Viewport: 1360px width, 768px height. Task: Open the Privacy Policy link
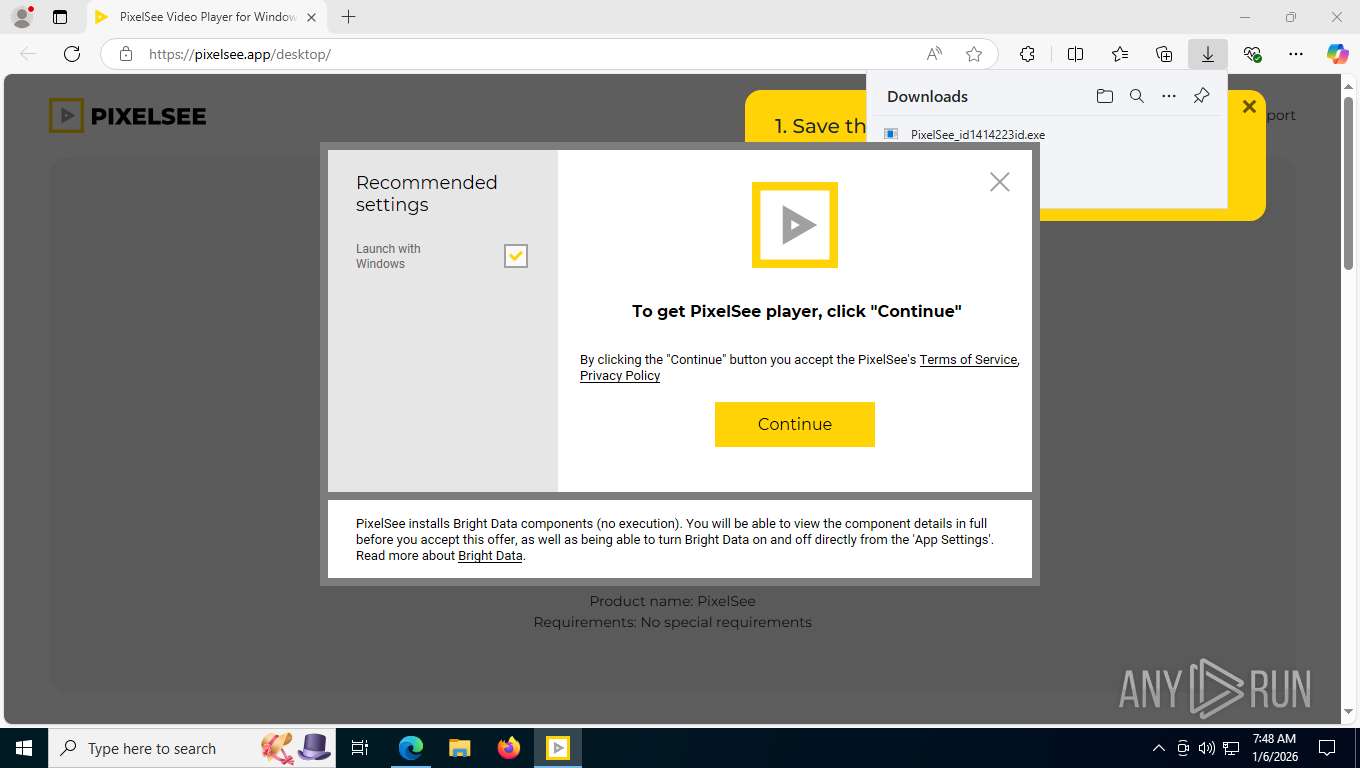click(620, 376)
